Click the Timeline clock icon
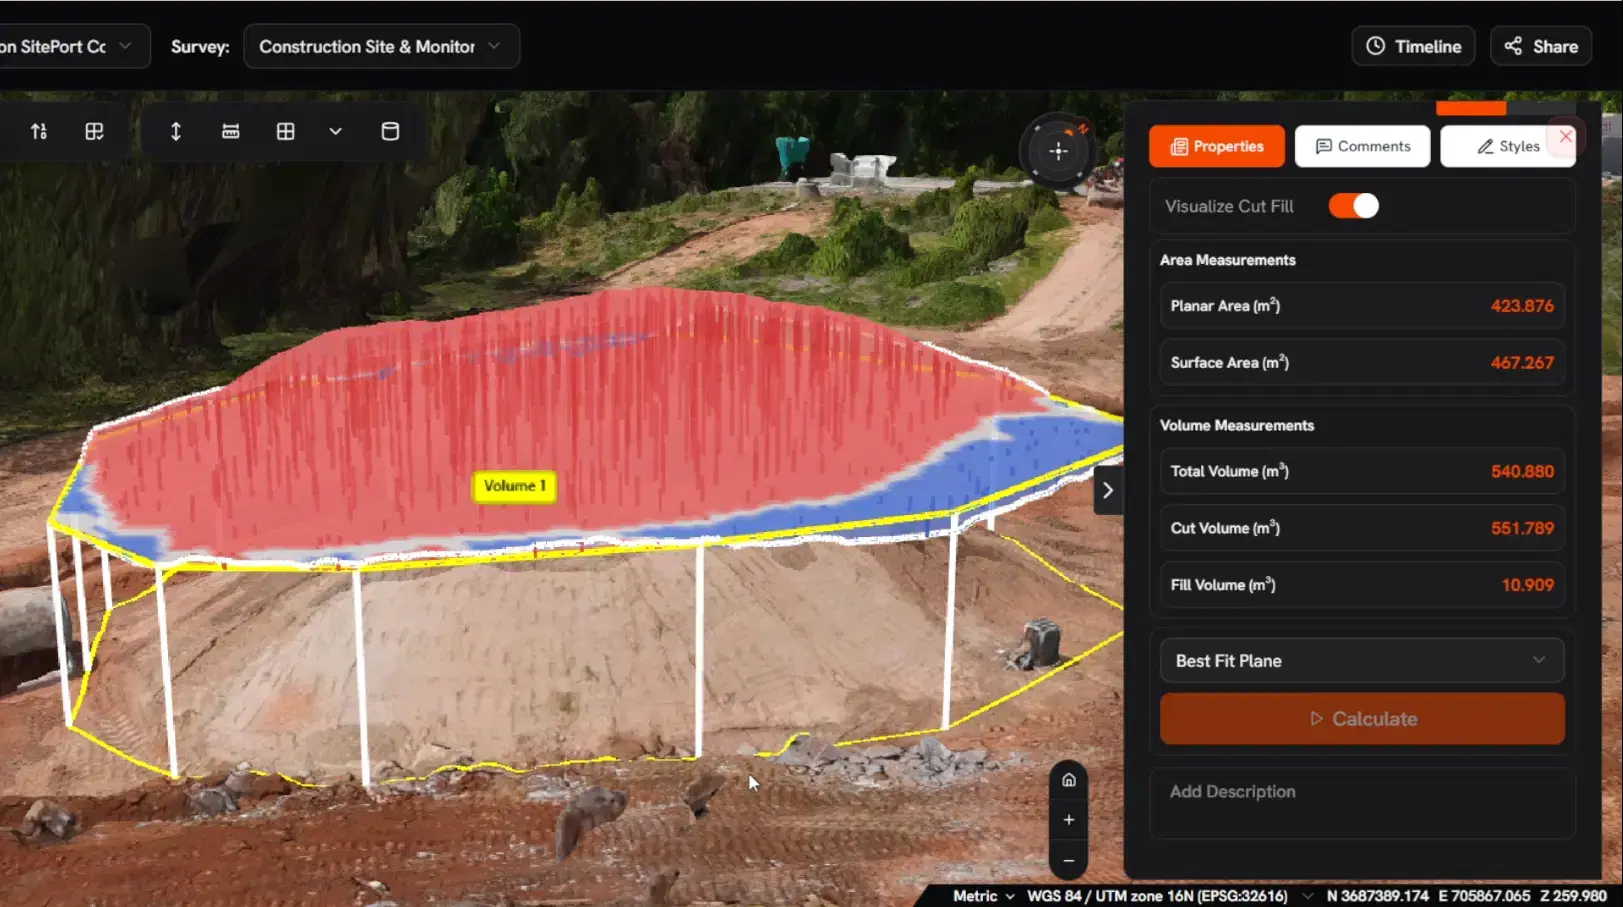The height and width of the screenshot is (907, 1623). (x=1374, y=45)
